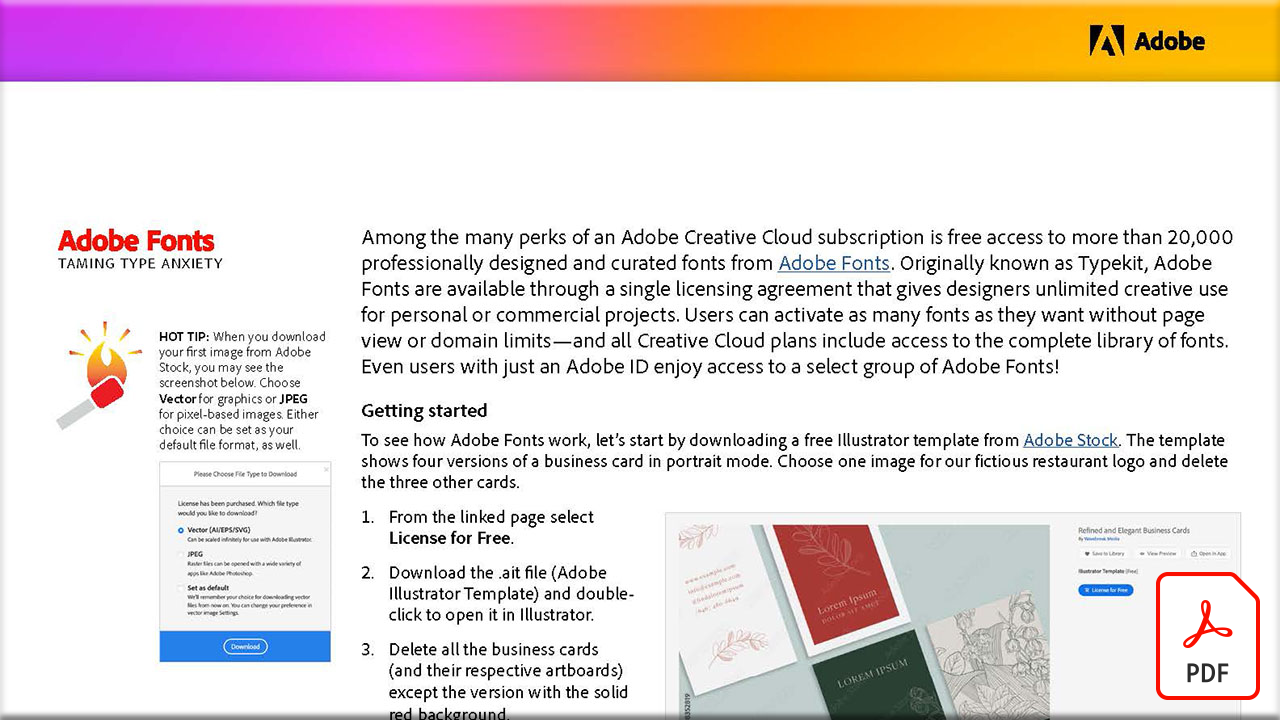1280x720 pixels.
Task: Click the 'Getting started' heading
Action: (x=424, y=410)
